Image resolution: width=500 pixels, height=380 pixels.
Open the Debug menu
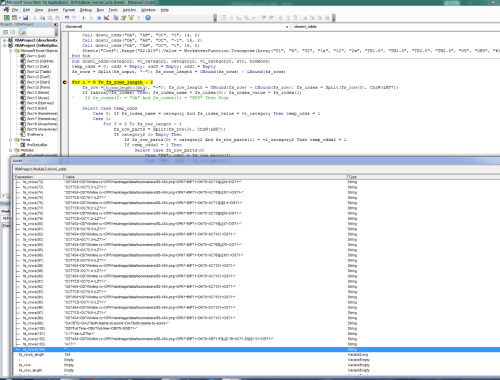[x=86, y=10]
